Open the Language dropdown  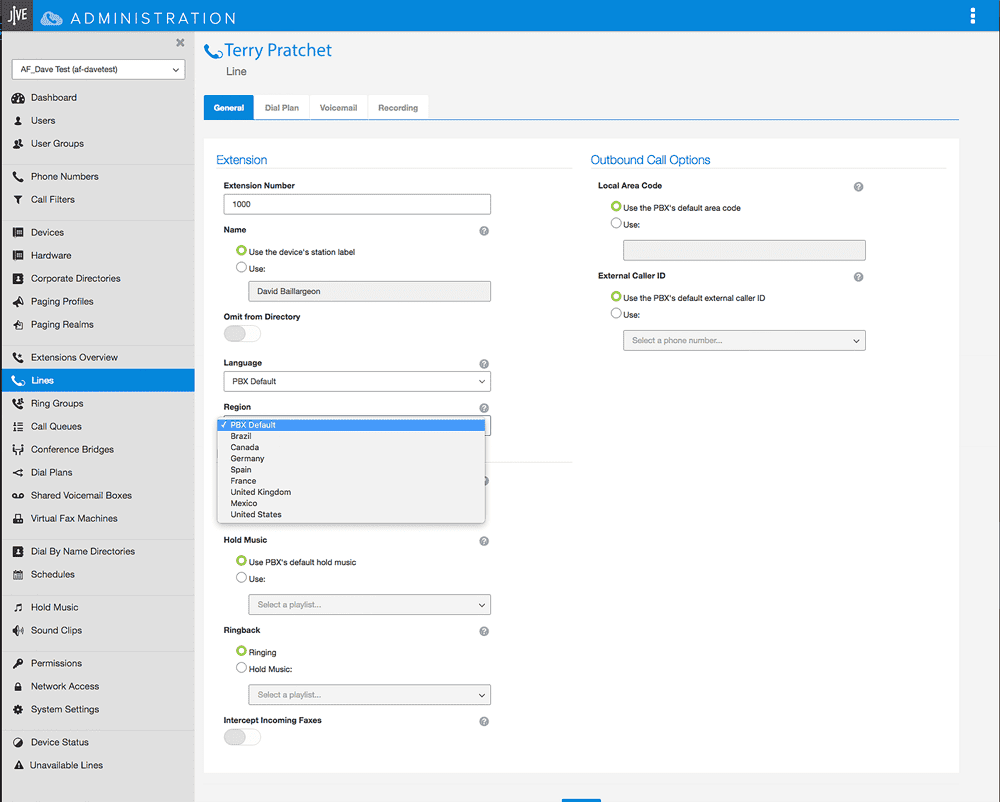point(357,382)
